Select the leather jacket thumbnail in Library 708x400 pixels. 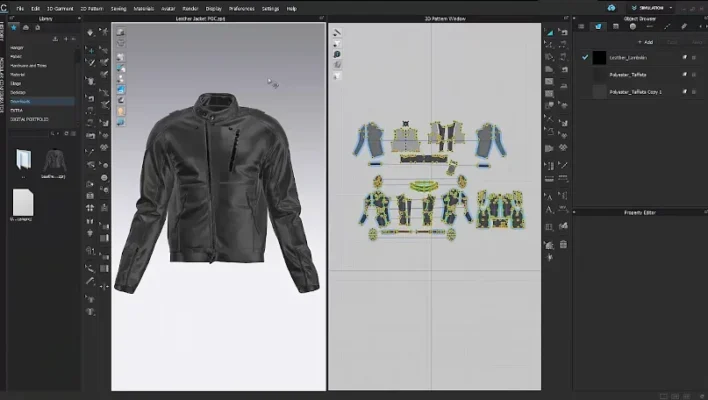click(54, 159)
